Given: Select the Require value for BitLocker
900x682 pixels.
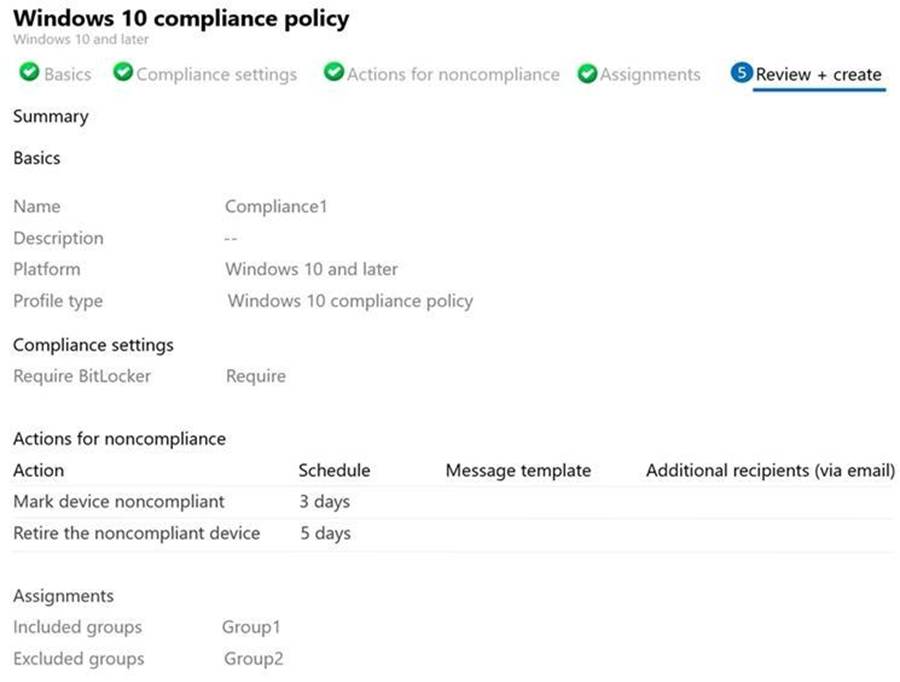Looking at the screenshot, I should point(256,376).
